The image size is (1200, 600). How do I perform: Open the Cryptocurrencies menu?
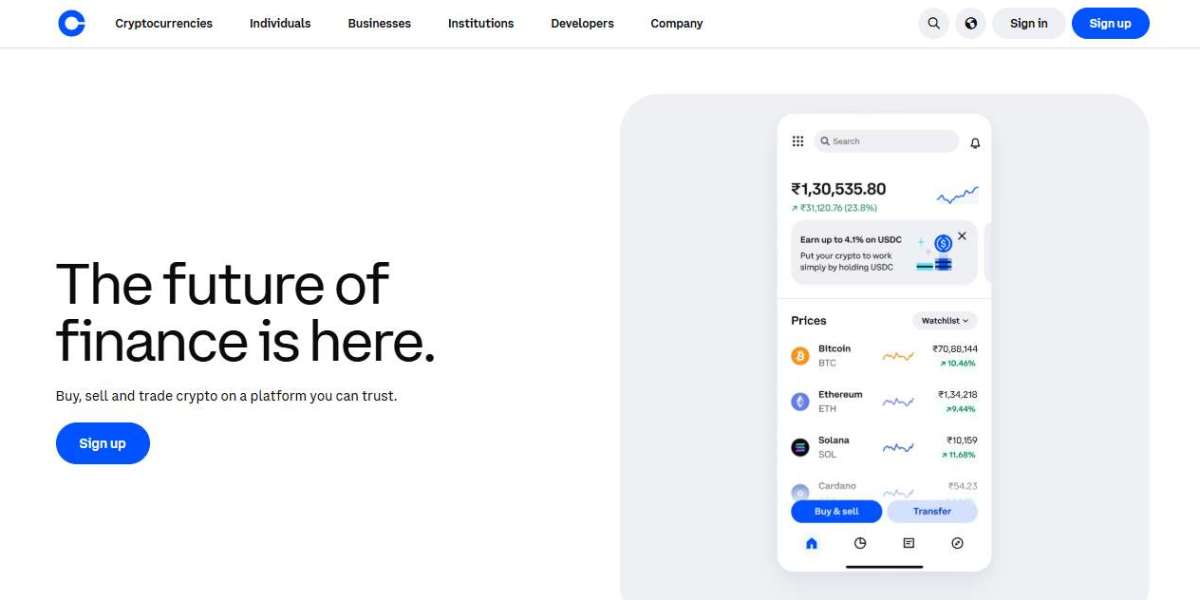(164, 23)
